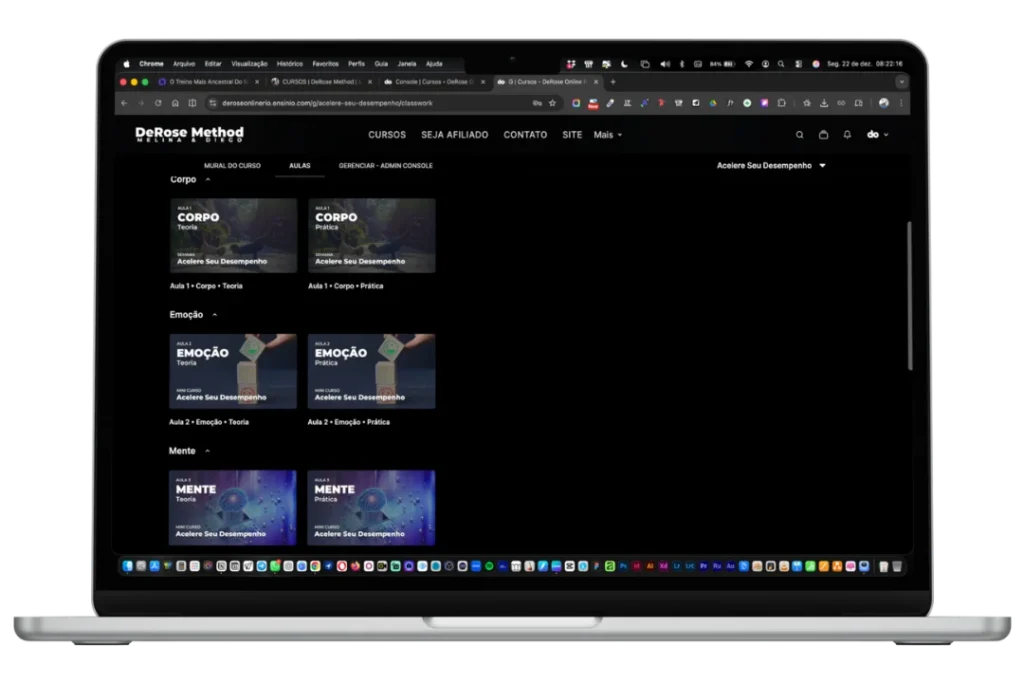Bookmark this page with the star icon
The height and width of the screenshot is (683, 1024).
tap(552, 103)
